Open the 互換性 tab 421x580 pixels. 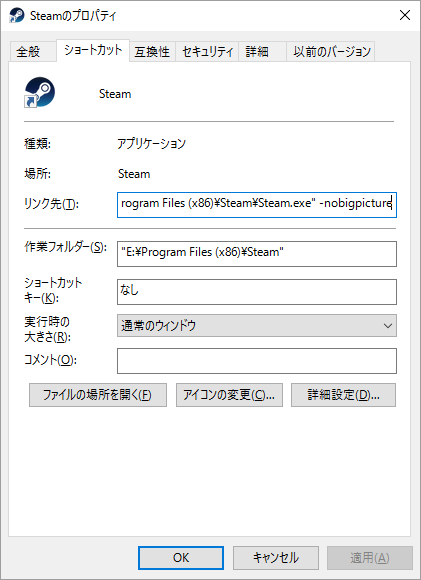click(152, 51)
